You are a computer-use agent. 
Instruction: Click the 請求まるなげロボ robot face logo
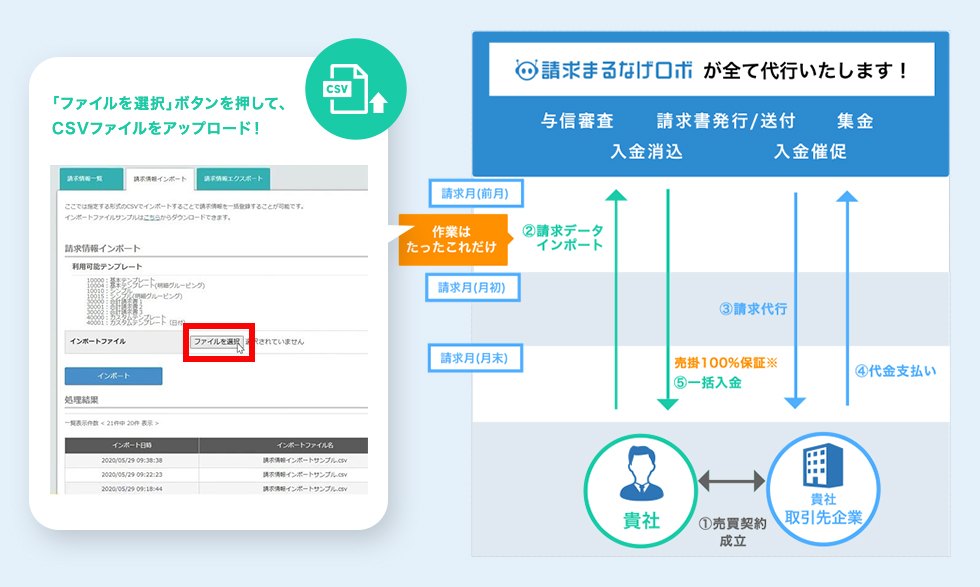pyautogui.click(x=526, y=70)
